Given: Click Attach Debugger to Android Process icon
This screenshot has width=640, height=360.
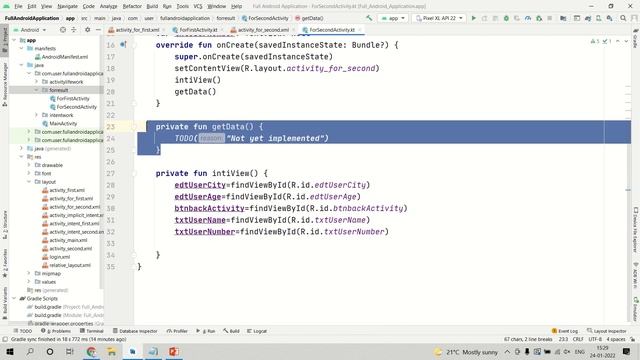Looking at the screenshot, I should click(539, 18).
